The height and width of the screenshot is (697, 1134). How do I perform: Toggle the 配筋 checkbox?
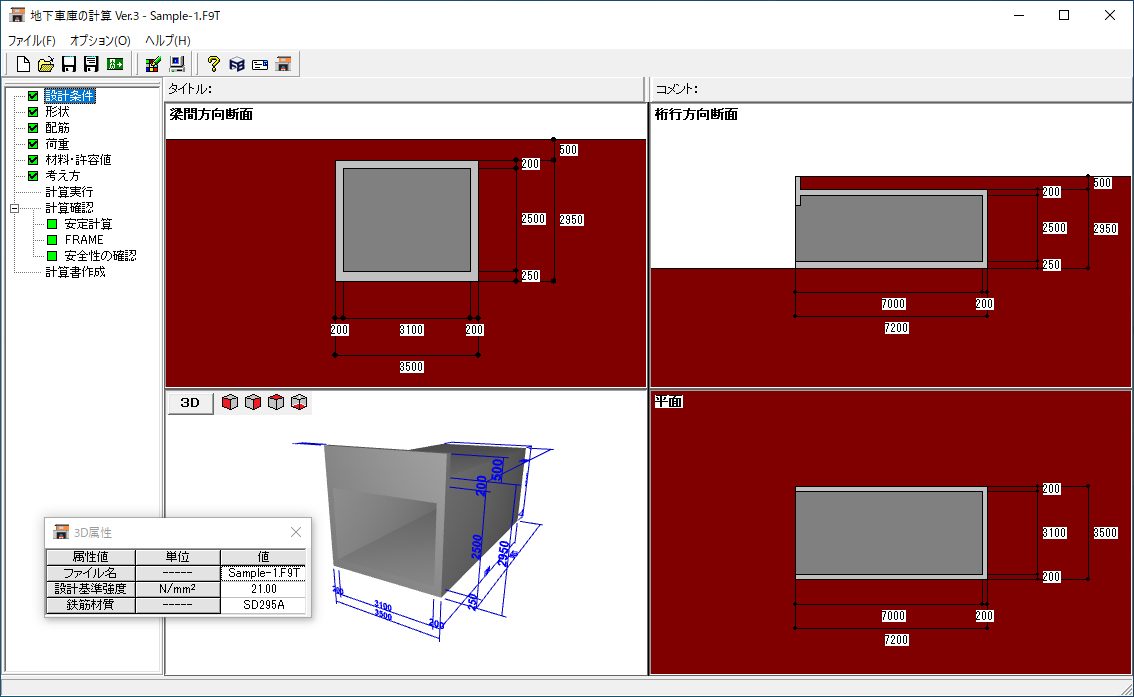pyautogui.click(x=33, y=128)
